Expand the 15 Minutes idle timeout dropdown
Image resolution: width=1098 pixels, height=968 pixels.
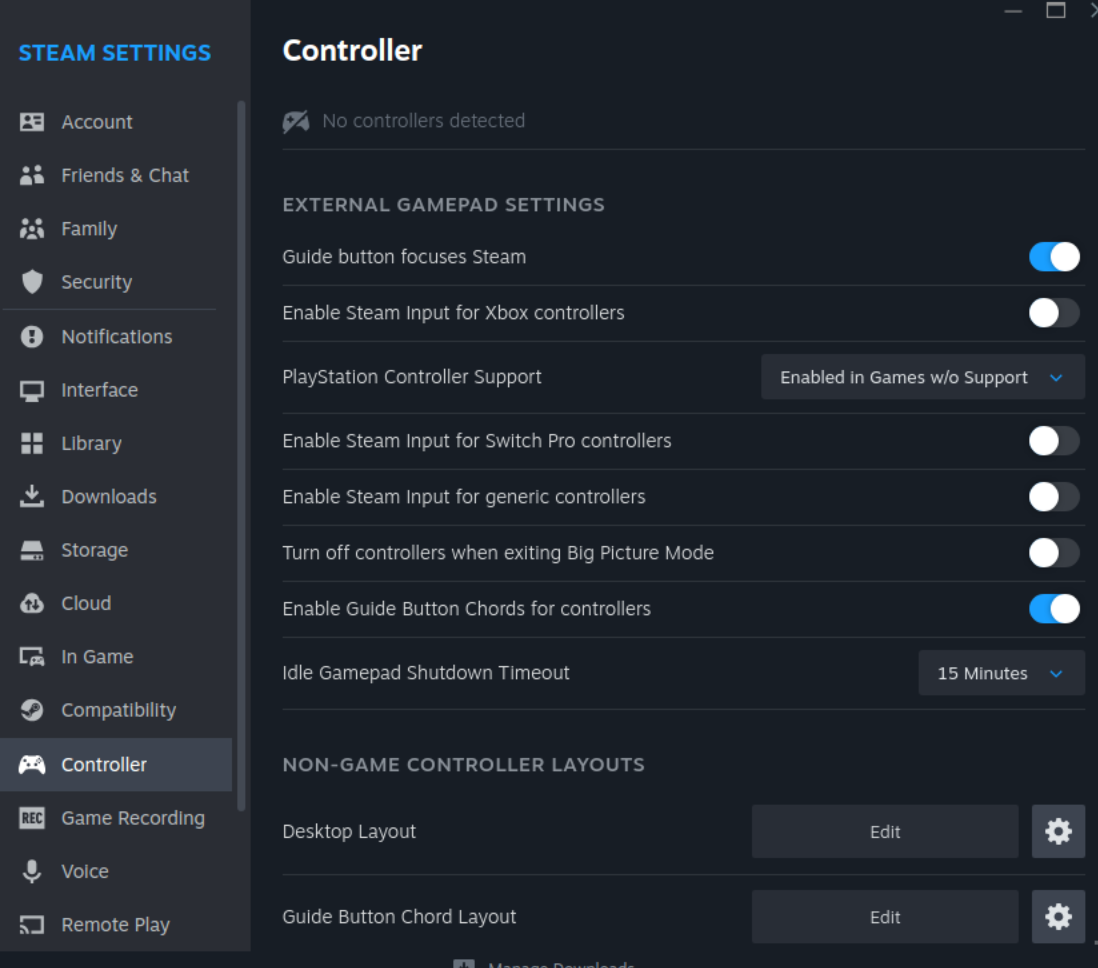(1001, 673)
